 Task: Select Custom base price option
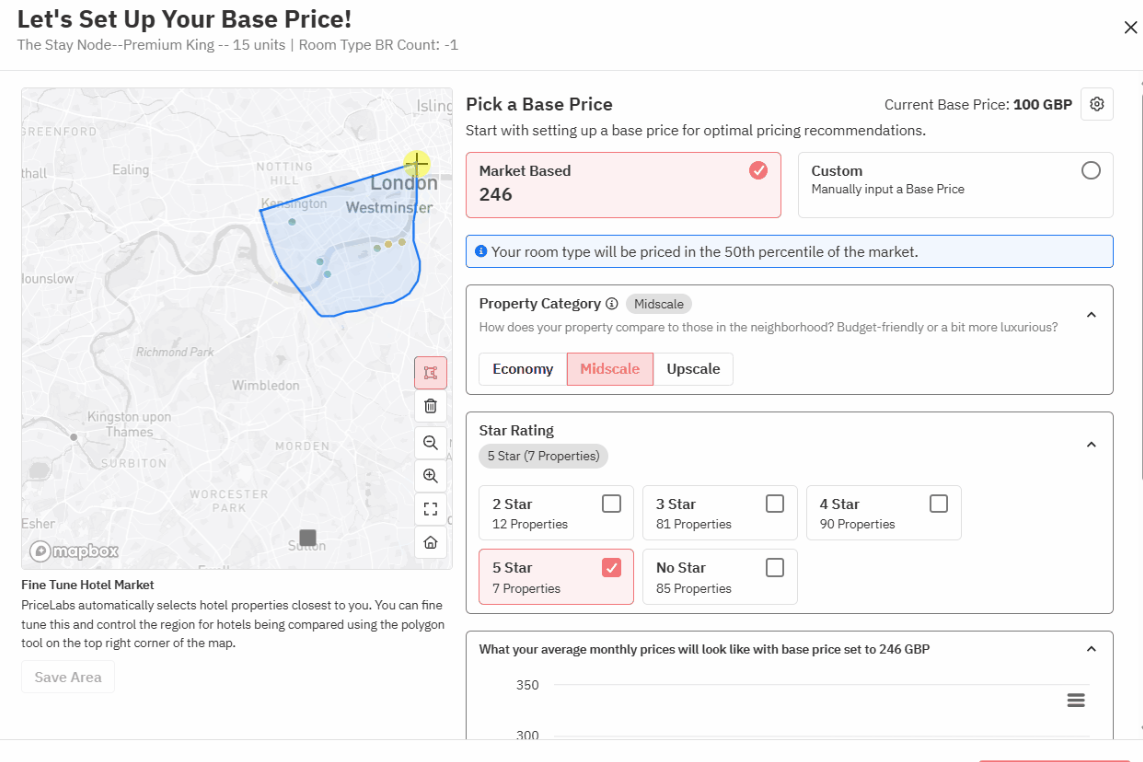(x=956, y=184)
